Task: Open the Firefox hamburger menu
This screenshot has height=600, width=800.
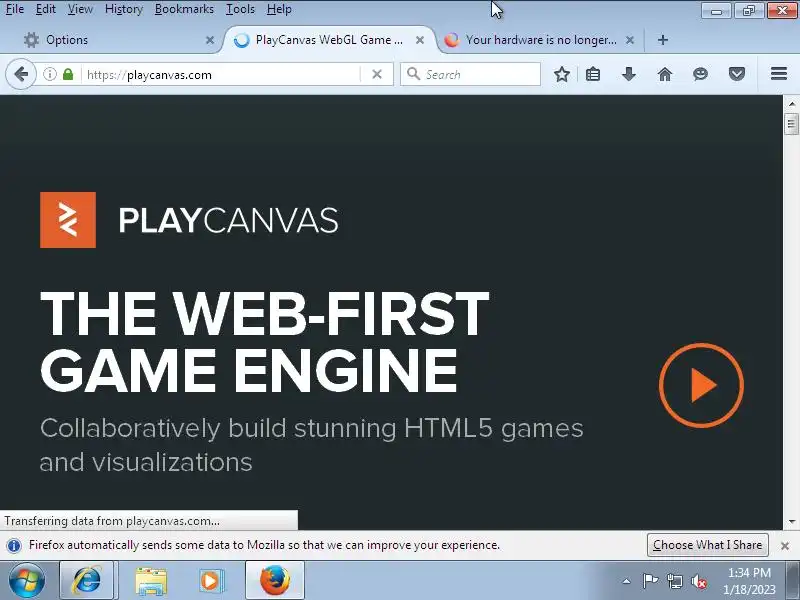Action: pyautogui.click(x=779, y=74)
